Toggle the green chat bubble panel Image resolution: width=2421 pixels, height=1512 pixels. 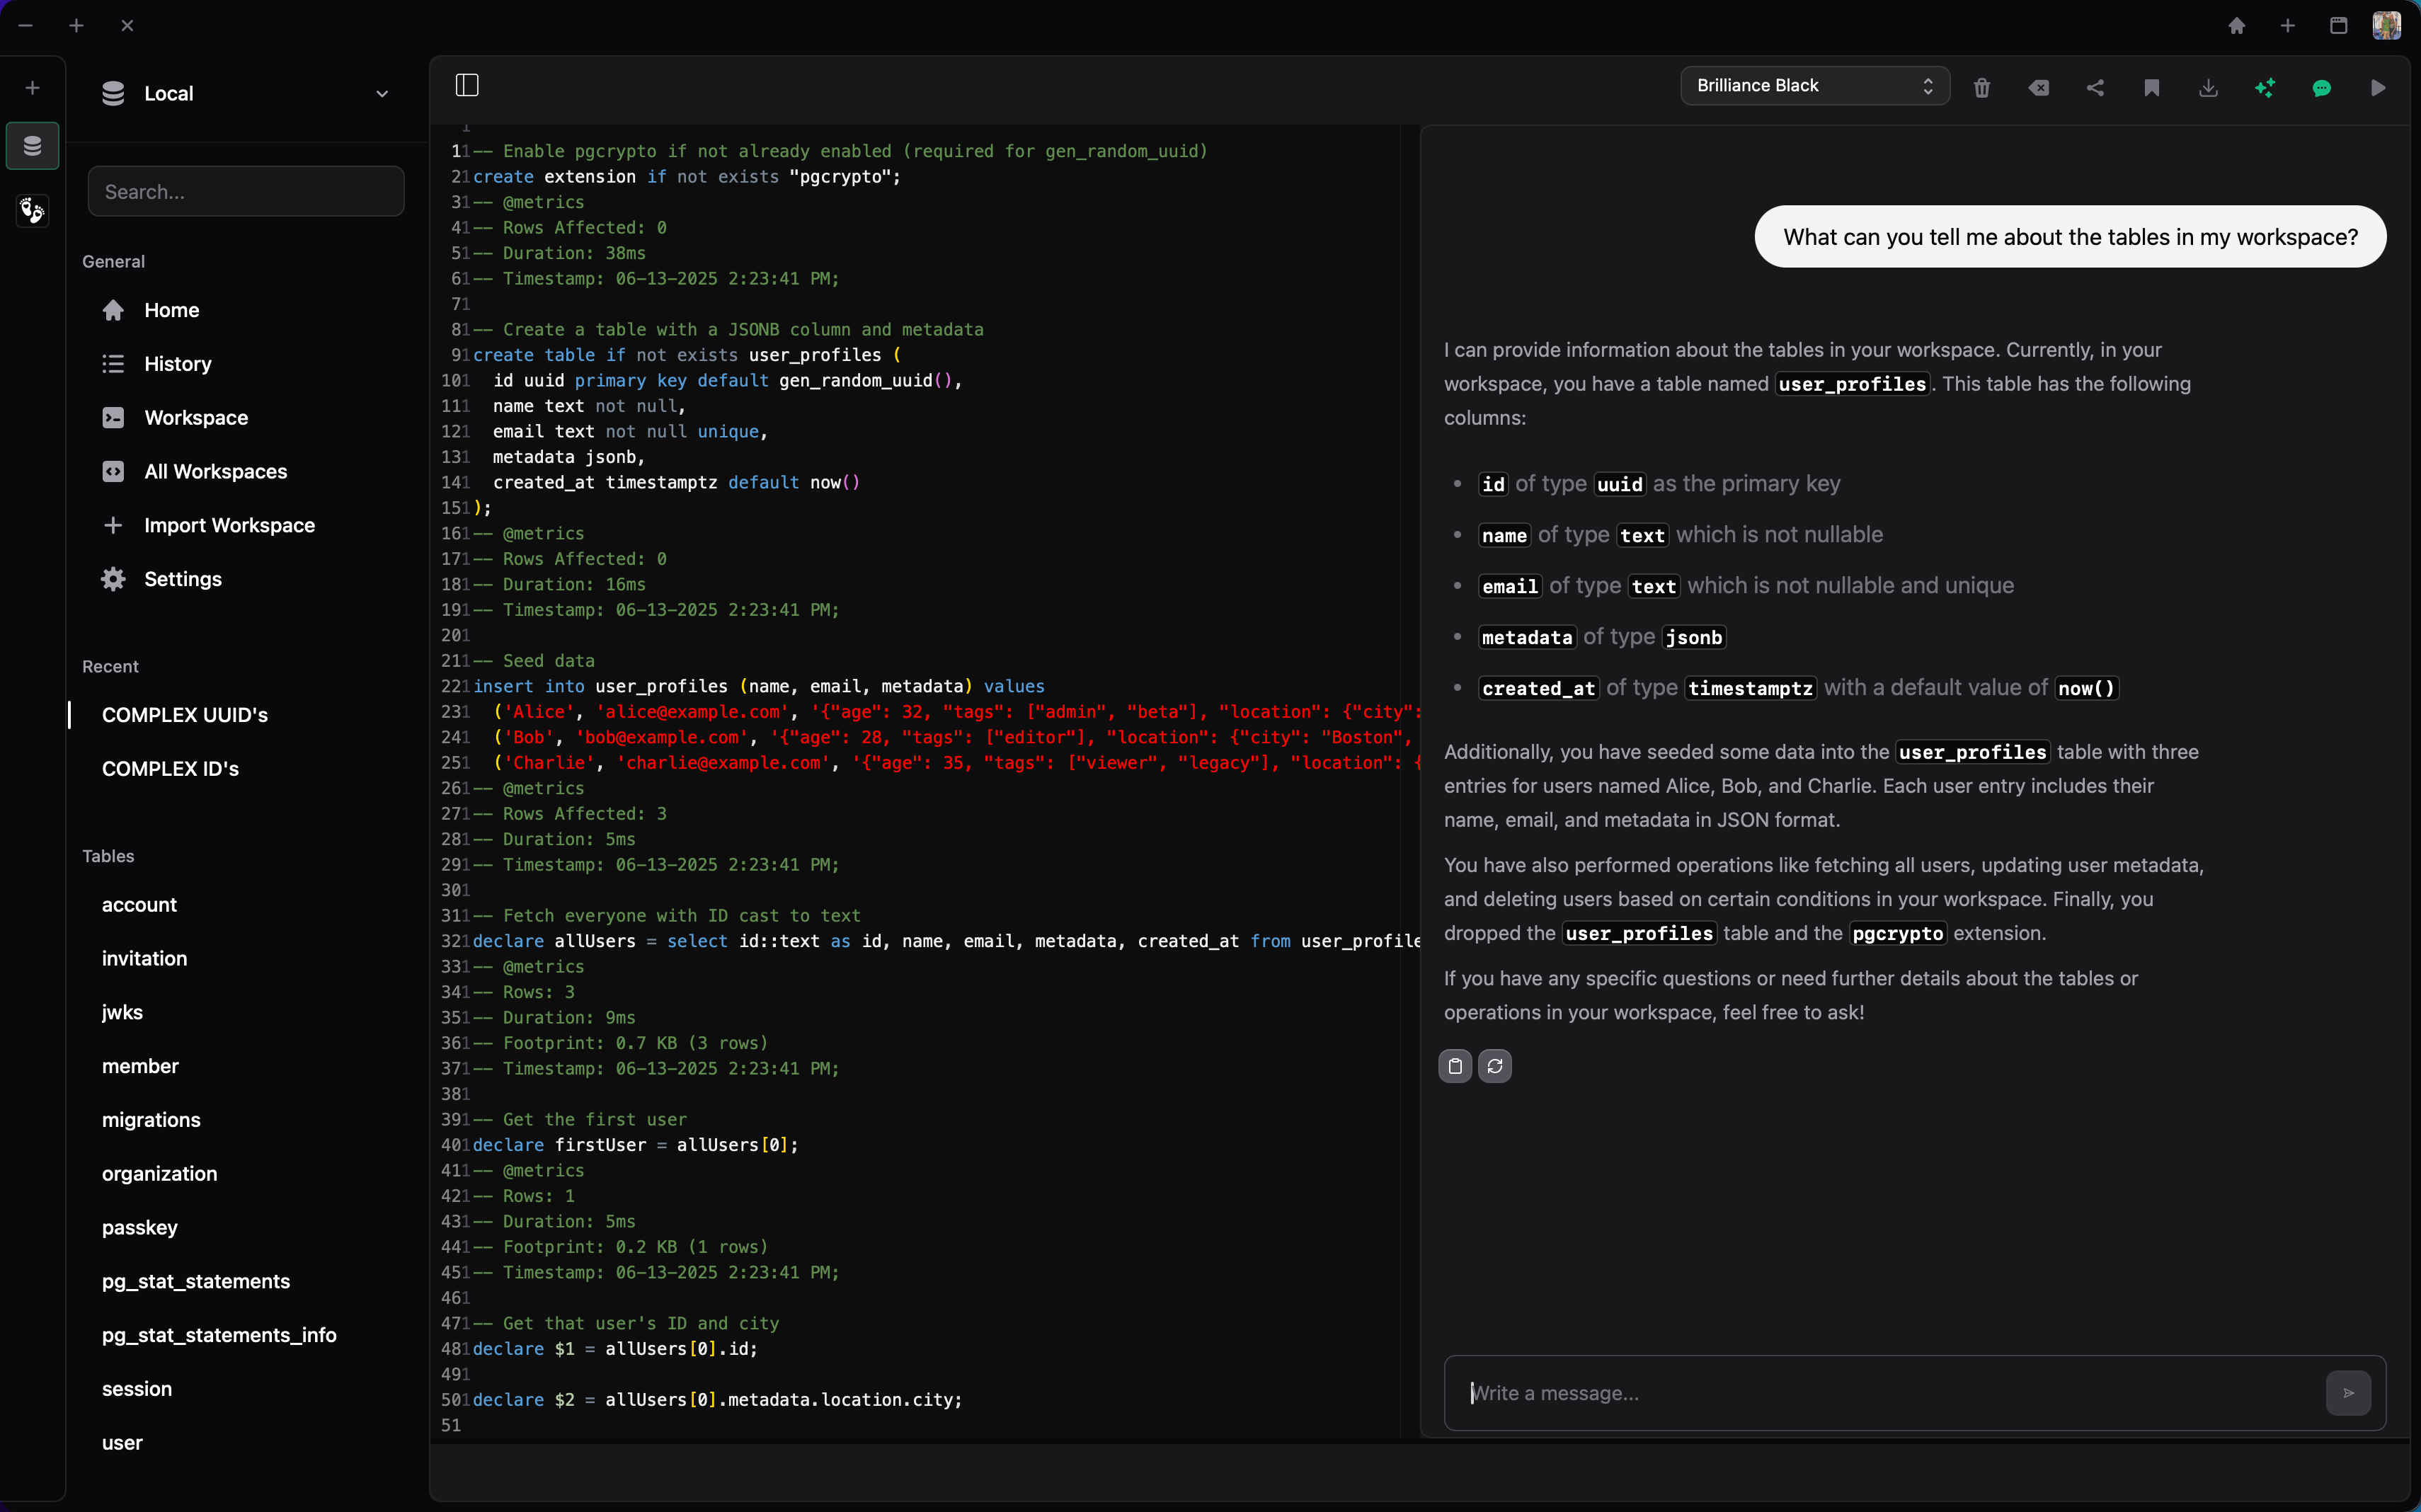point(2322,88)
